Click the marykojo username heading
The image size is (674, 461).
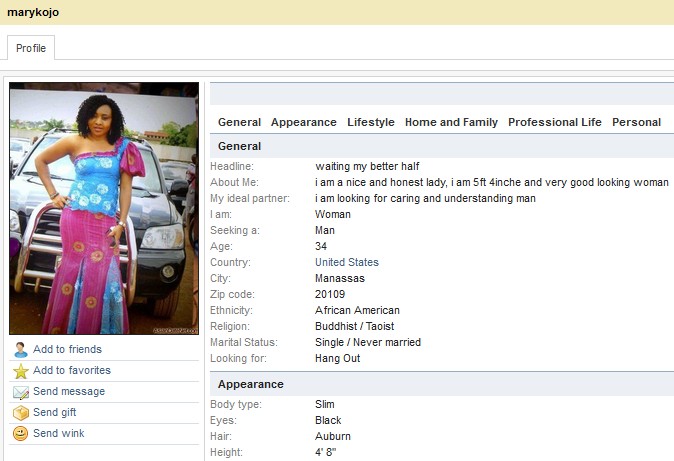point(33,12)
